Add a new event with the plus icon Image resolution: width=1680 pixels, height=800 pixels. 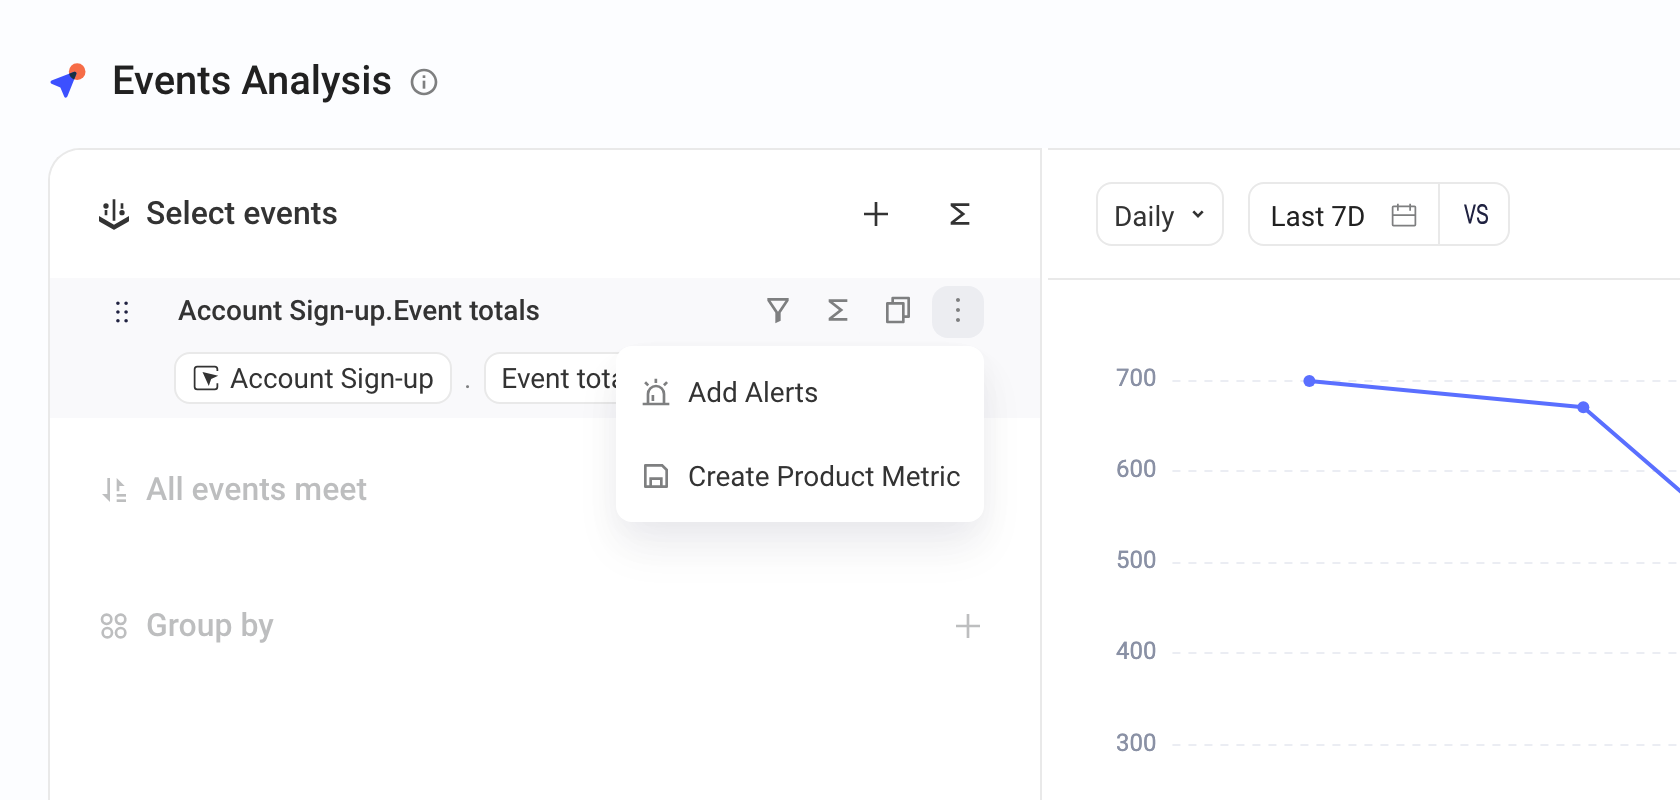pyautogui.click(x=876, y=214)
